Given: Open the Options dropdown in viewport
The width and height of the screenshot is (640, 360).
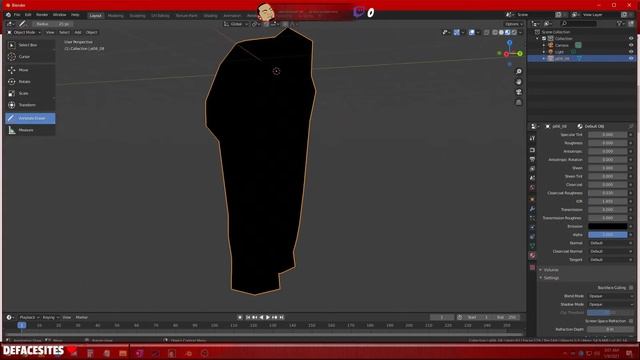Looking at the screenshot, I should (x=513, y=24).
